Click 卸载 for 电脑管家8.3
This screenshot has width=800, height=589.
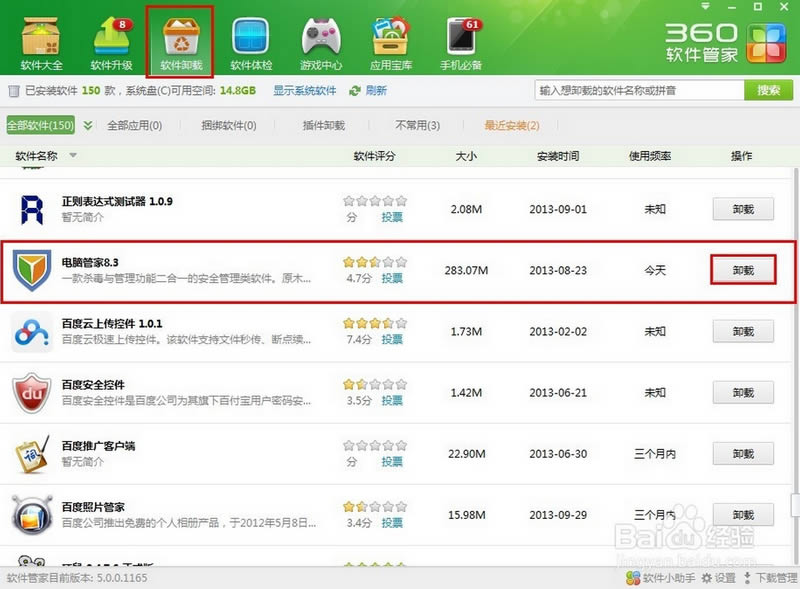(743, 270)
